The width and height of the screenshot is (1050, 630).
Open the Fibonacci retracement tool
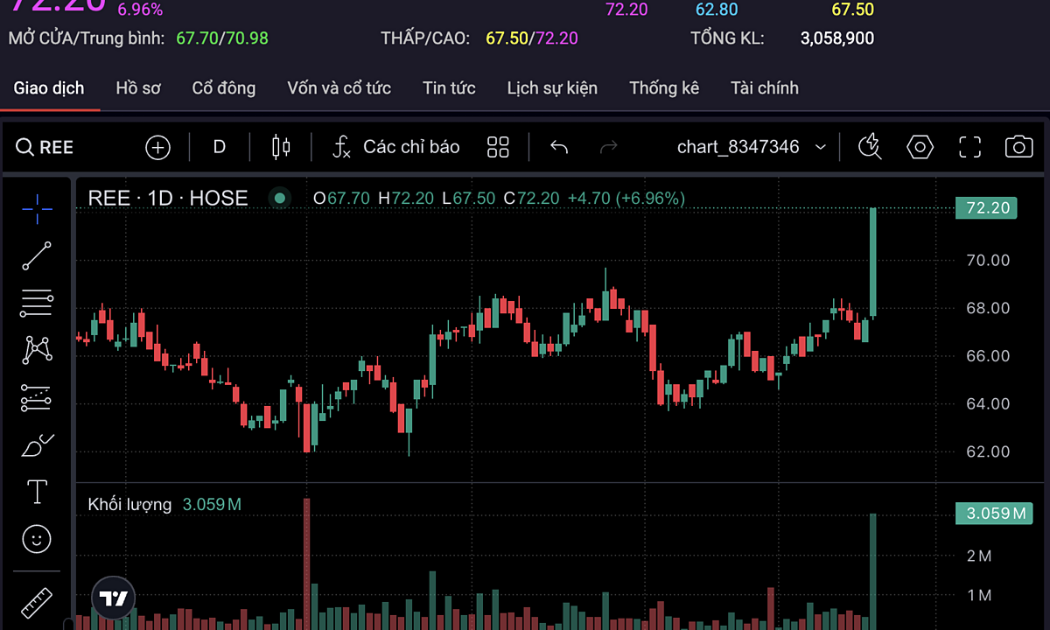click(x=37, y=303)
